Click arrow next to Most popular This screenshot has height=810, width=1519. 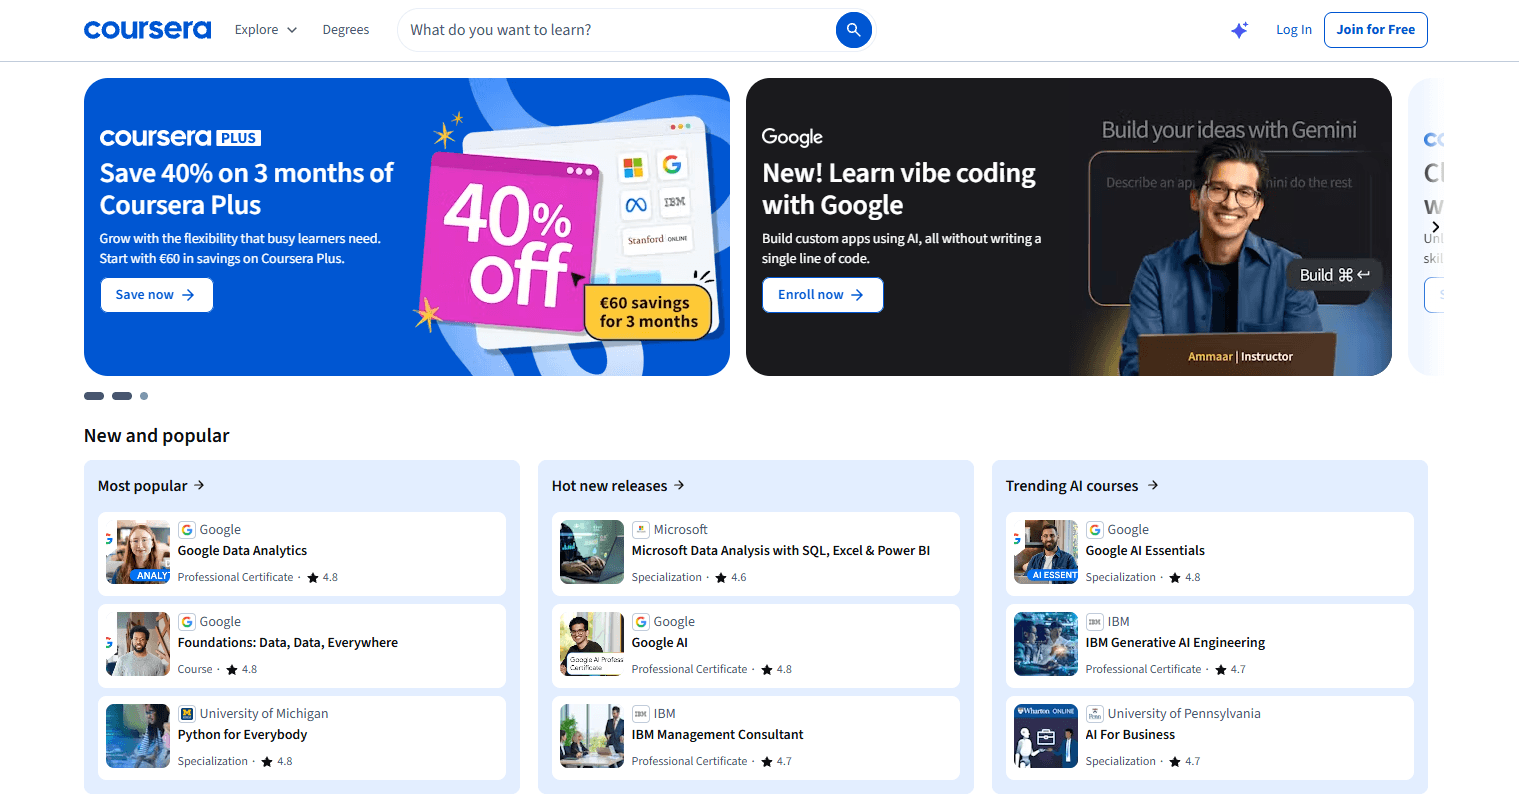pos(199,485)
